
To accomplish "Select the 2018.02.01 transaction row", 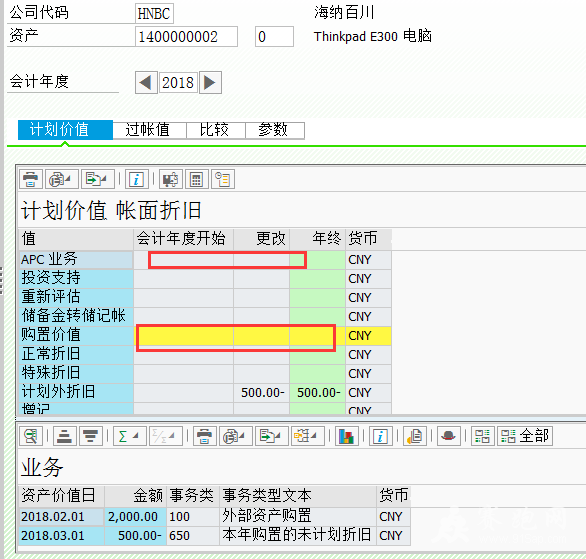I will point(215,517).
